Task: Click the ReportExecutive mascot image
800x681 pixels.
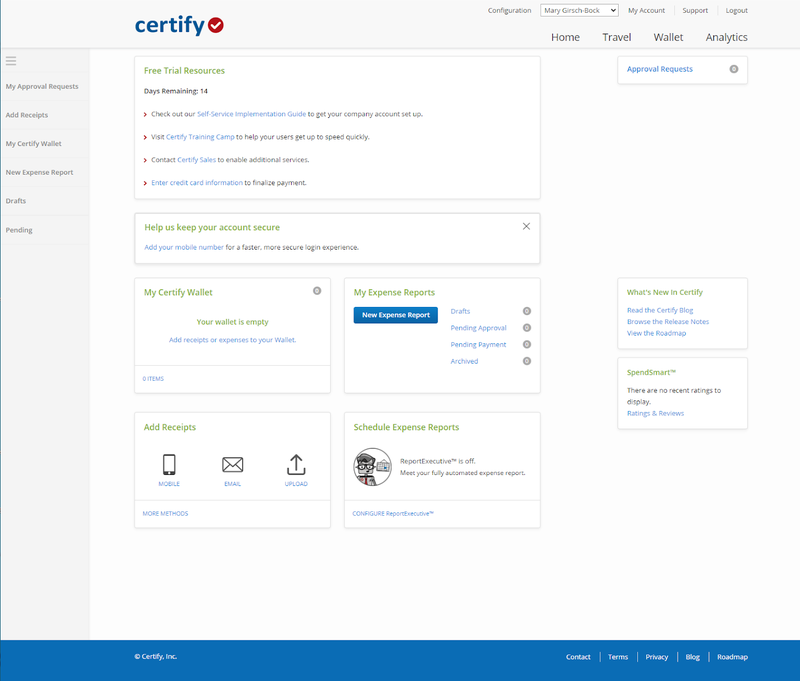Action: point(372,467)
